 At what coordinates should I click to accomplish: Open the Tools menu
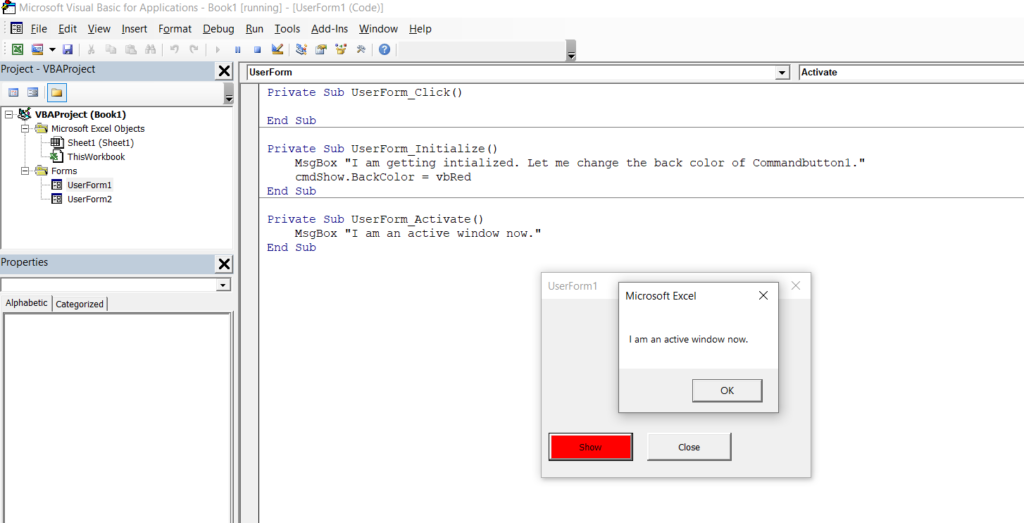(287, 29)
